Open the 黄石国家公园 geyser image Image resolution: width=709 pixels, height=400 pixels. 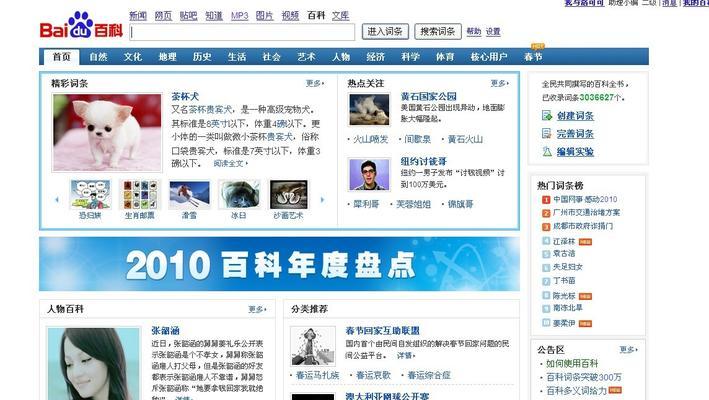tap(369, 109)
